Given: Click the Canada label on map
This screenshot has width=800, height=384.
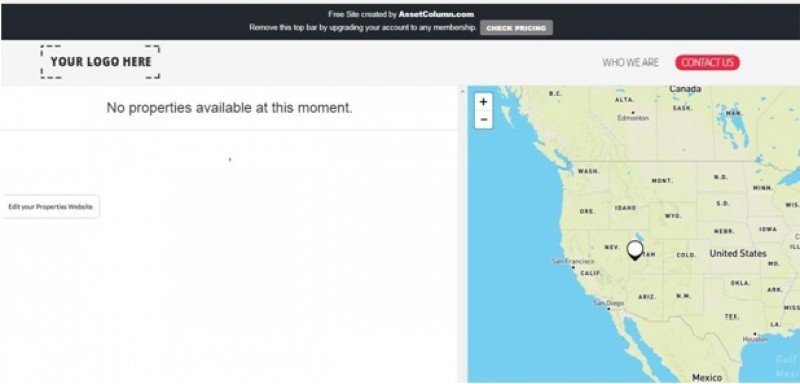Looking at the screenshot, I should coord(685,89).
